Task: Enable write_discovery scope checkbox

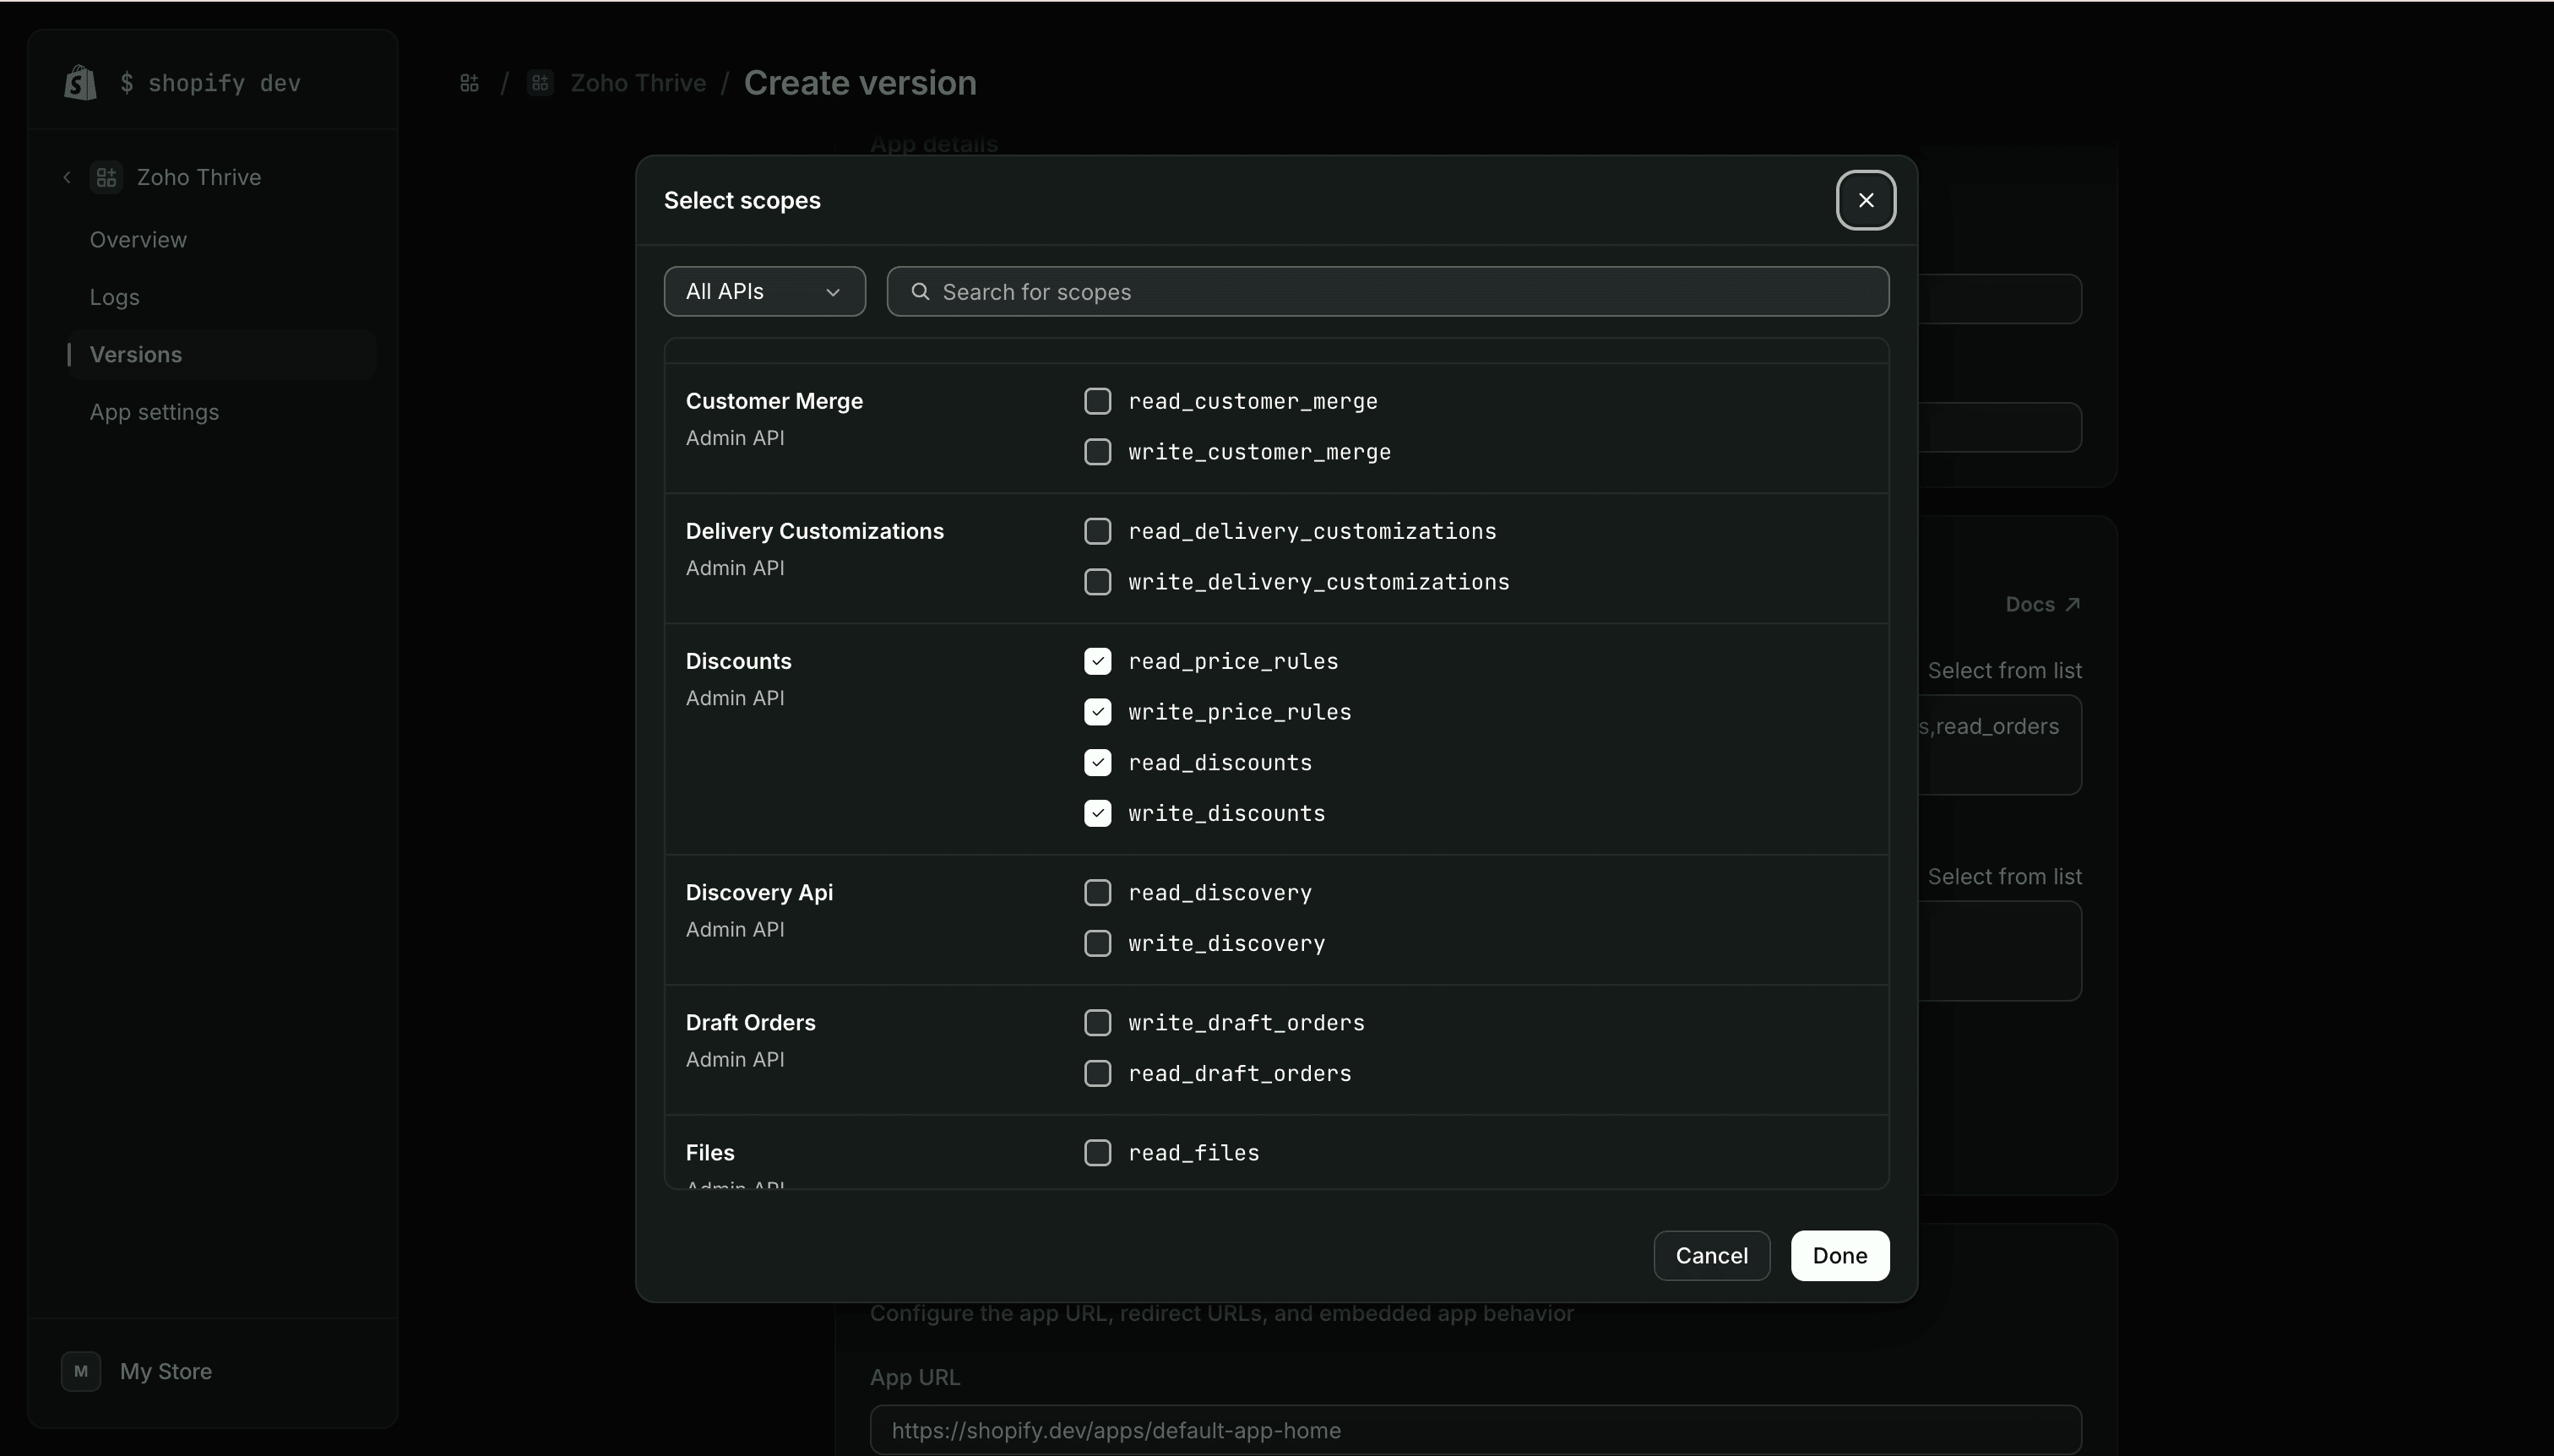Action: (x=1097, y=943)
